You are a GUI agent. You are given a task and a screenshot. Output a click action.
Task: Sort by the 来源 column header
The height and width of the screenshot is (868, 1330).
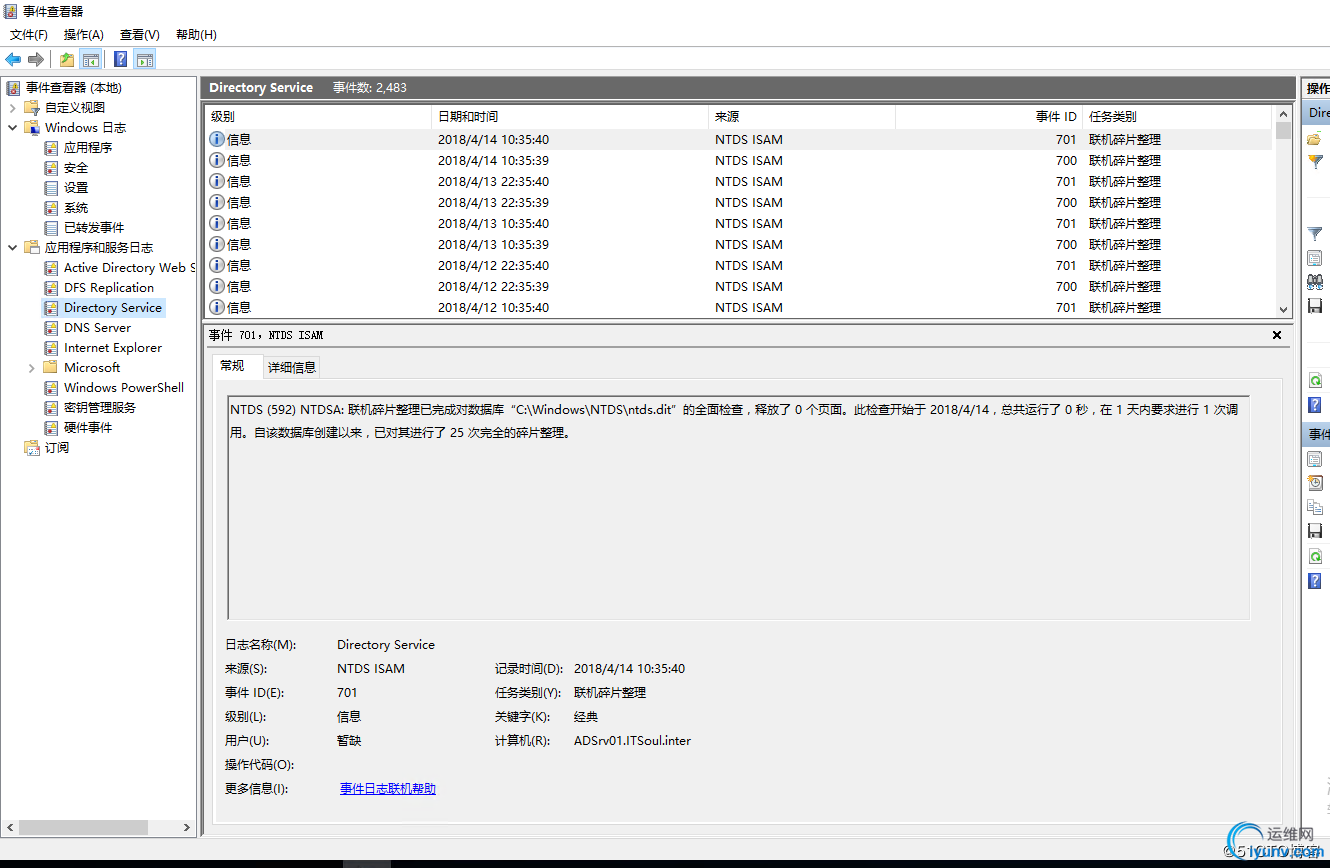click(802, 117)
